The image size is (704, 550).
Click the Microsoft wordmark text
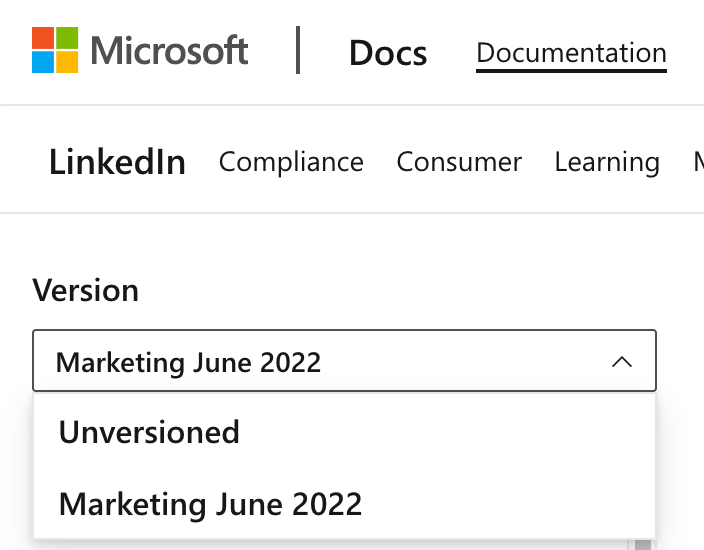(169, 50)
